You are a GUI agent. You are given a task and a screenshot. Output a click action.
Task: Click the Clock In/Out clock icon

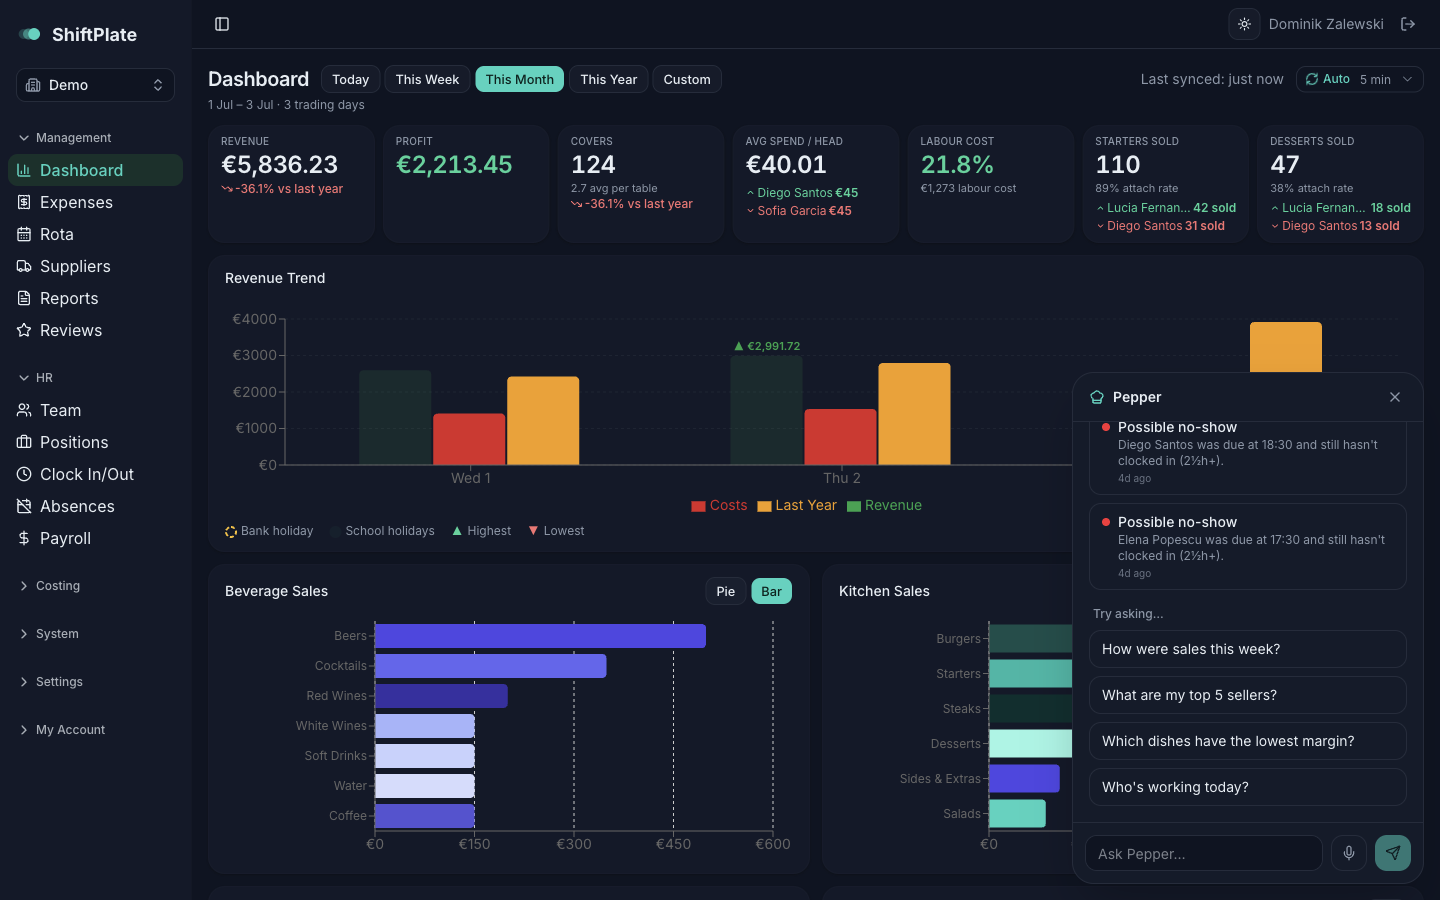24,474
